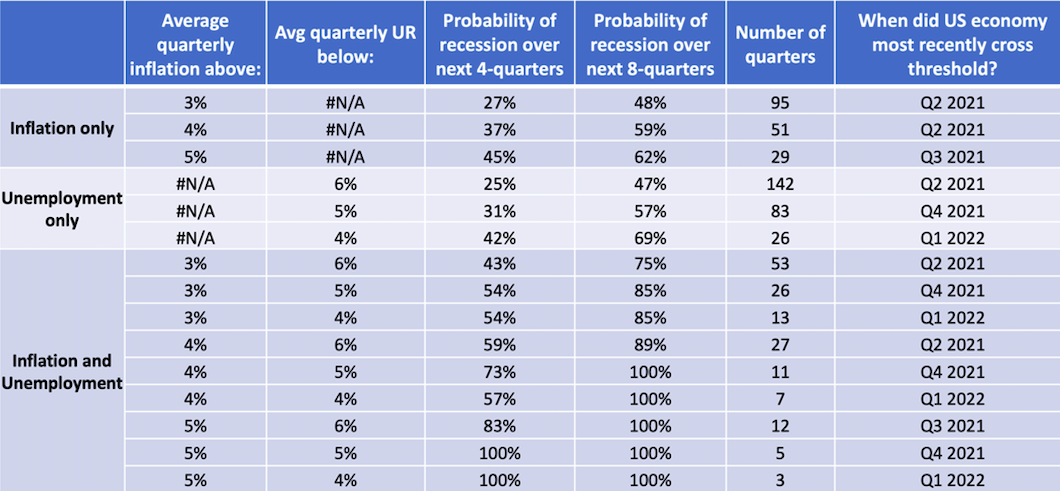
Task: Click the 'Inflation only' row group label
Action: [x=62, y=129]
